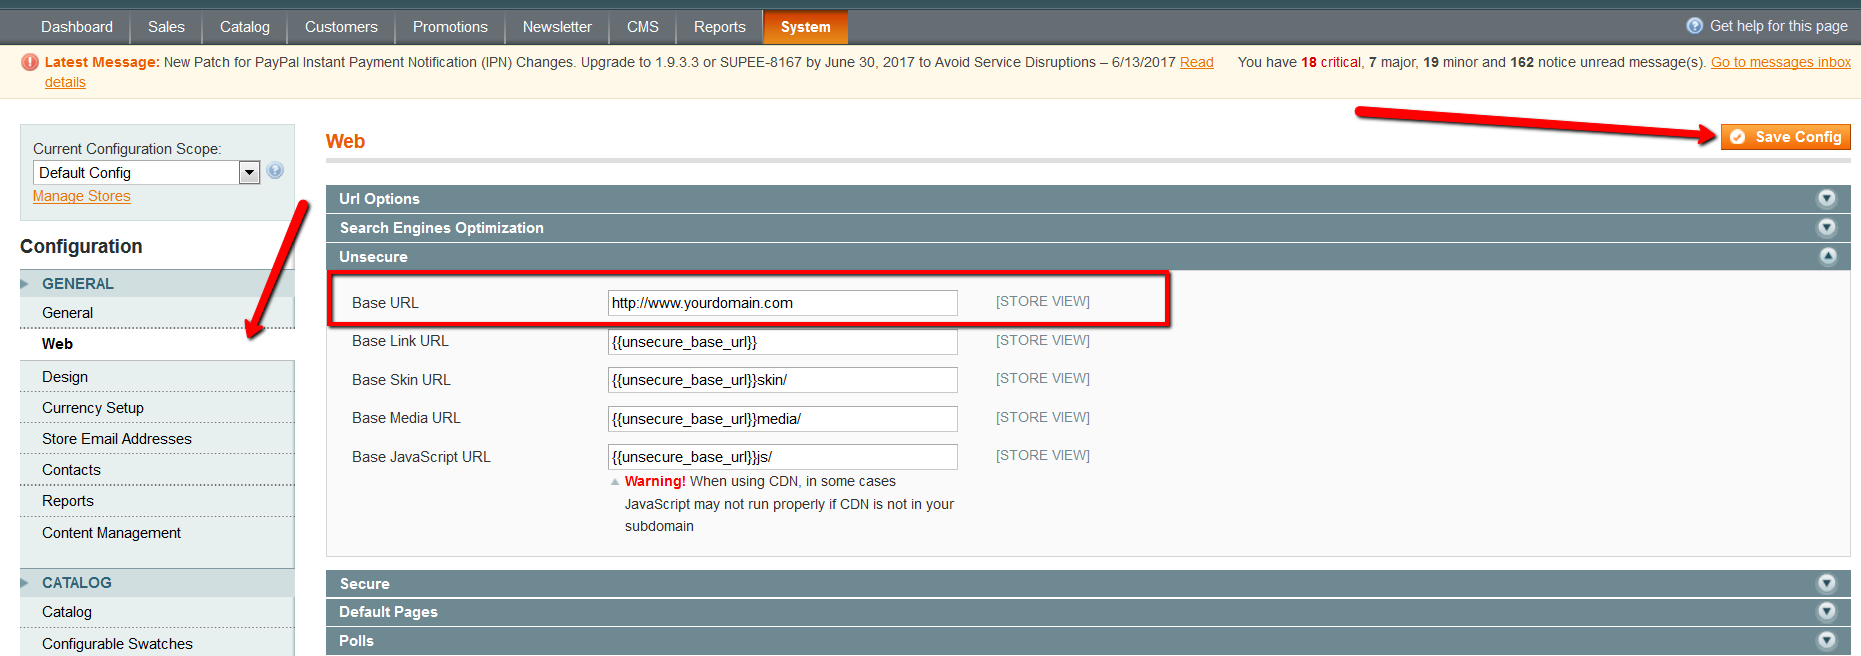Open the Dashboard menu
The image size is (1861, 656).
tap(77, 27)
